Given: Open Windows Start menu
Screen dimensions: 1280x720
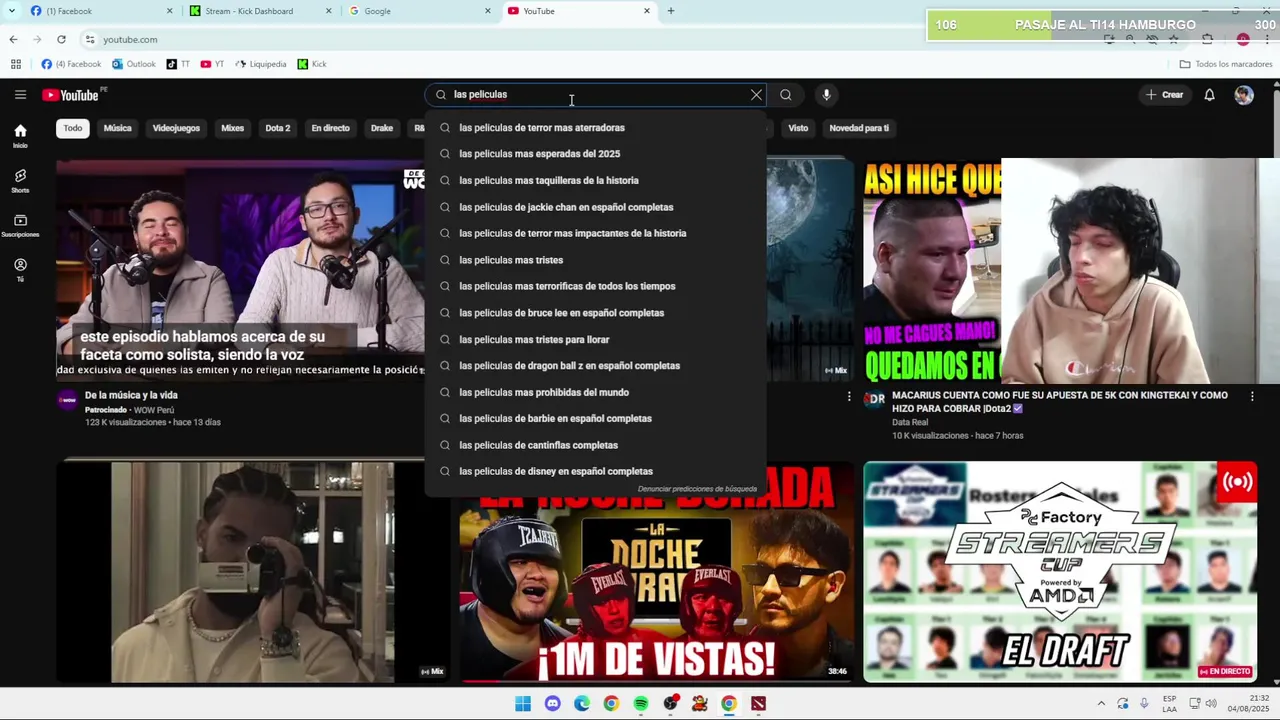Looking at the screenshot, I should 523,704.
